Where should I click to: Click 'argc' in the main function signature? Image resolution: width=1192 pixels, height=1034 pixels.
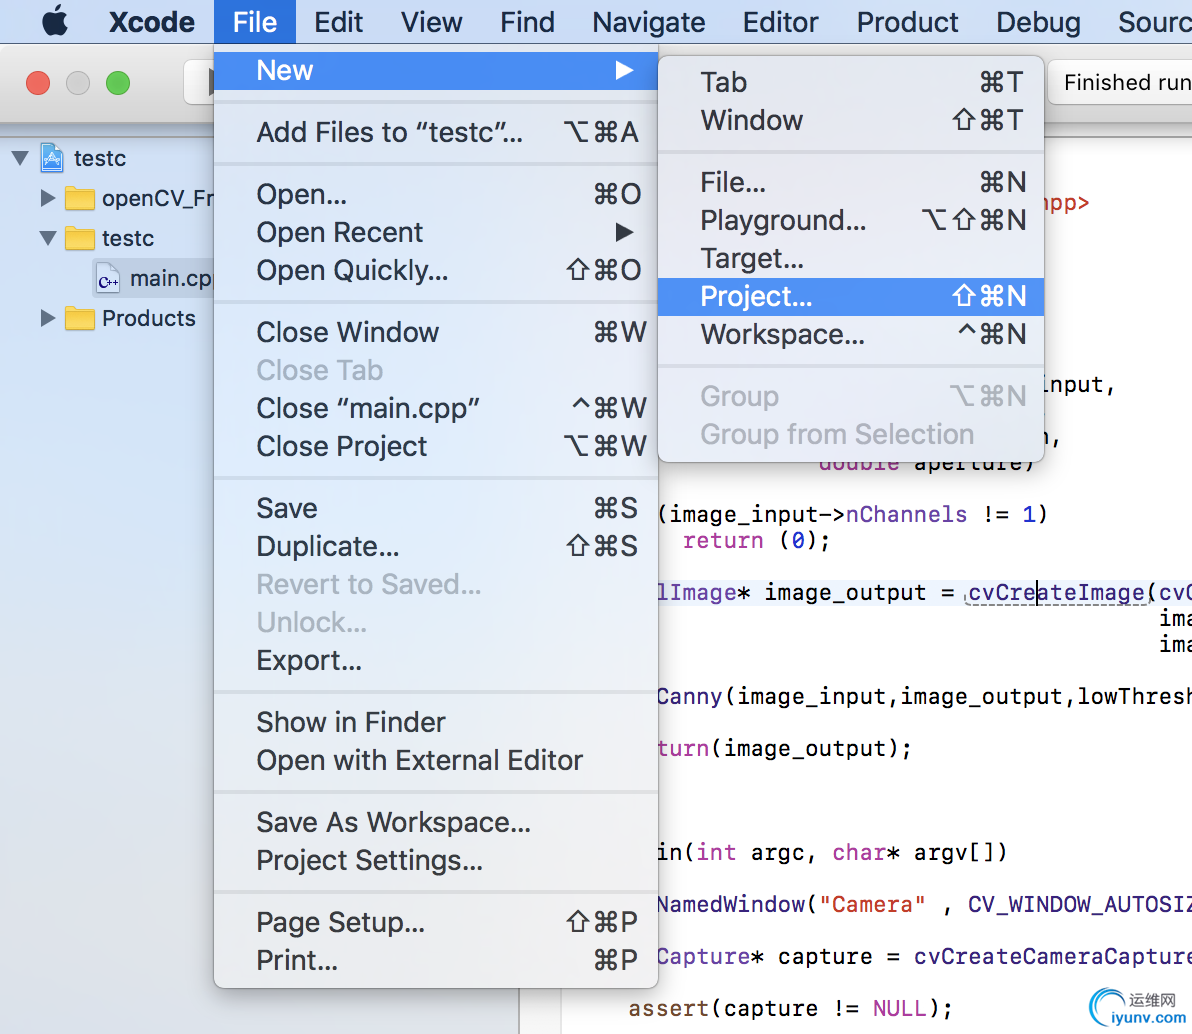tap(777, 853)
